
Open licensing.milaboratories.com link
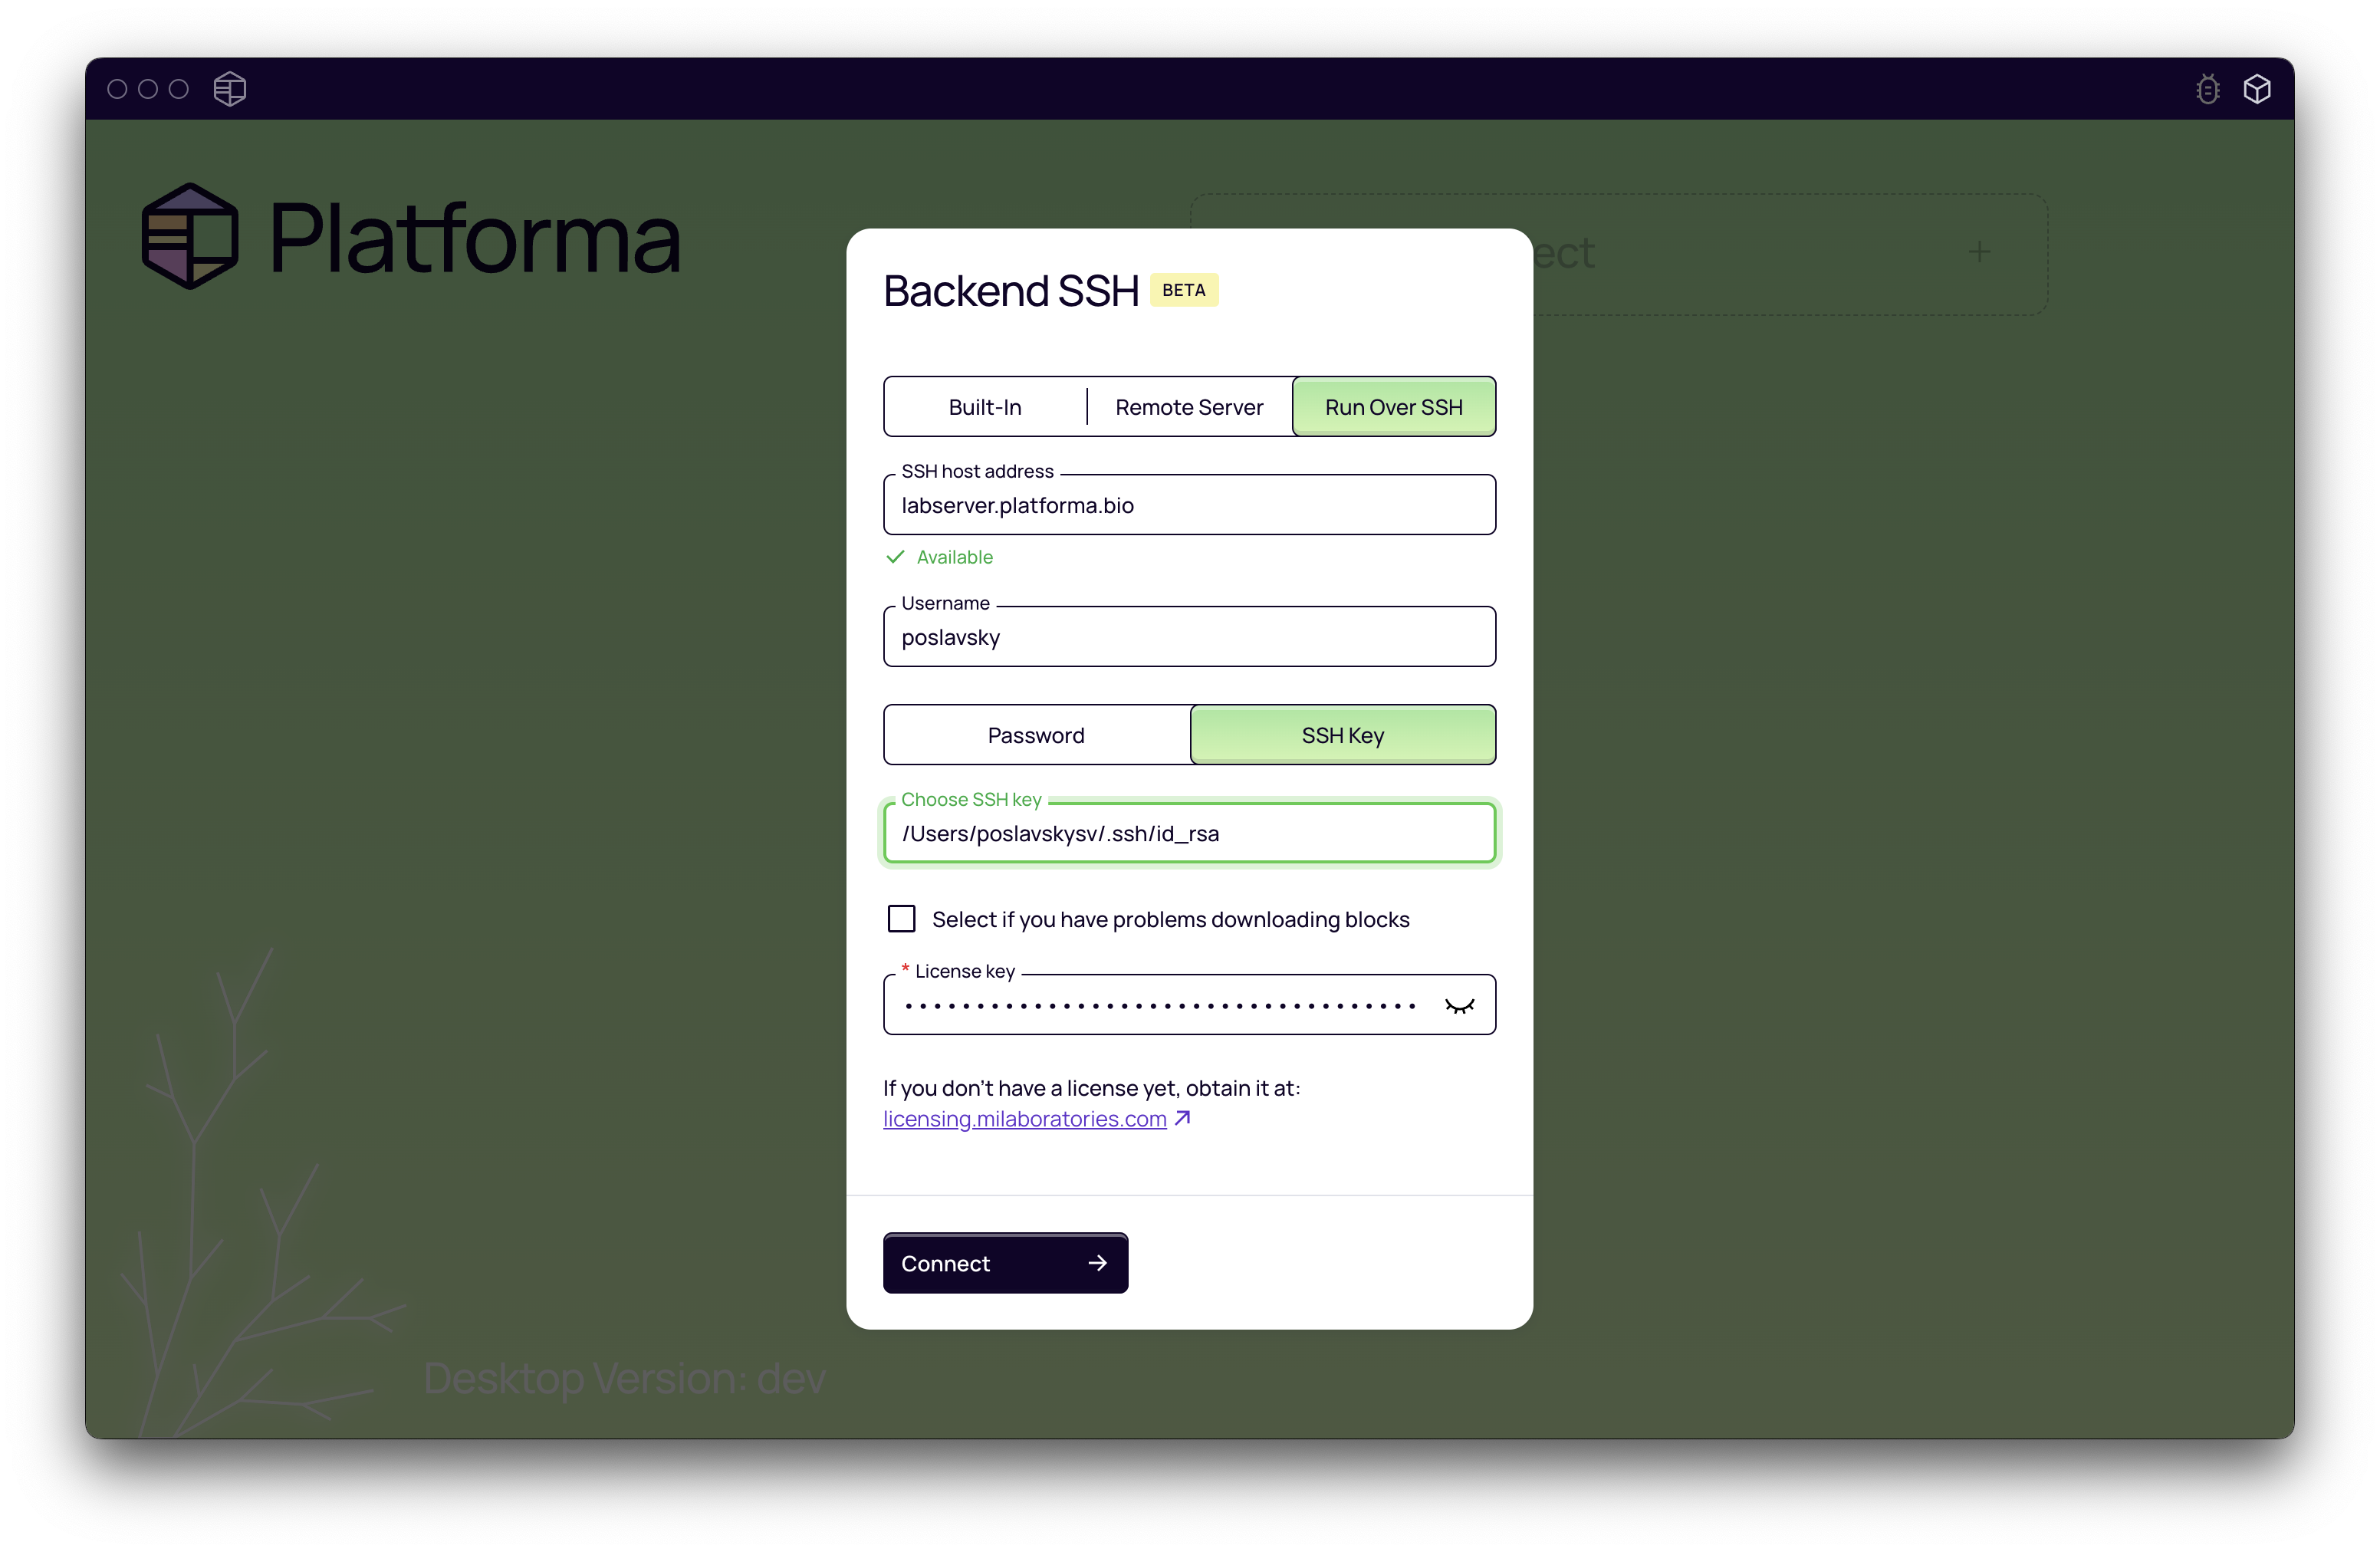[x=1026, y=1118]
